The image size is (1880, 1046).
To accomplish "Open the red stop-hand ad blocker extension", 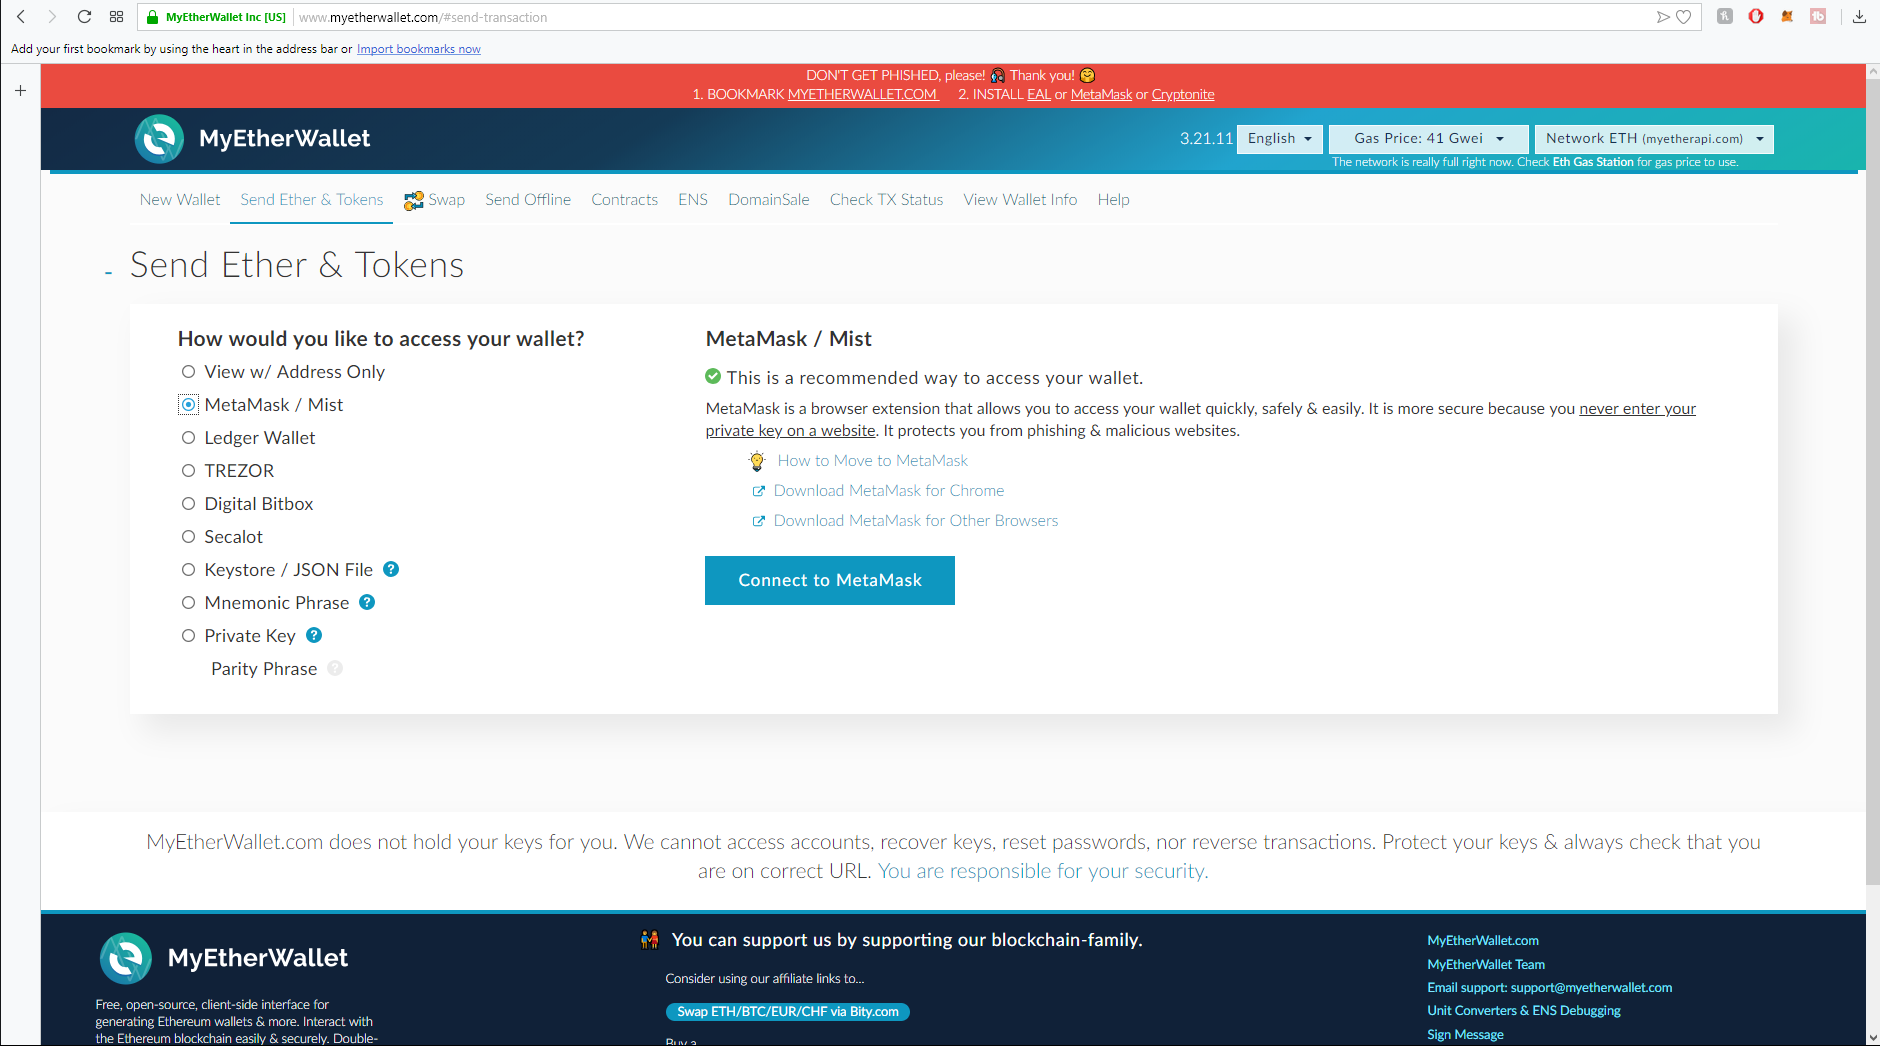I will 1756,16.
